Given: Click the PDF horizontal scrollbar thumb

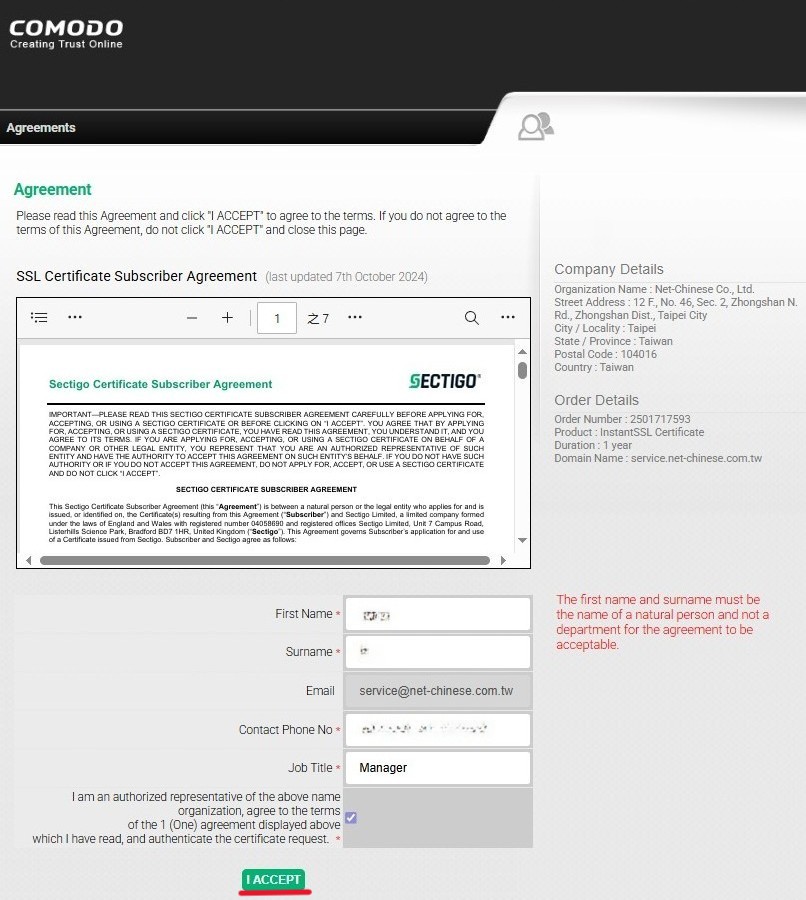Looking at the screenshot, I should click(265, 560).
